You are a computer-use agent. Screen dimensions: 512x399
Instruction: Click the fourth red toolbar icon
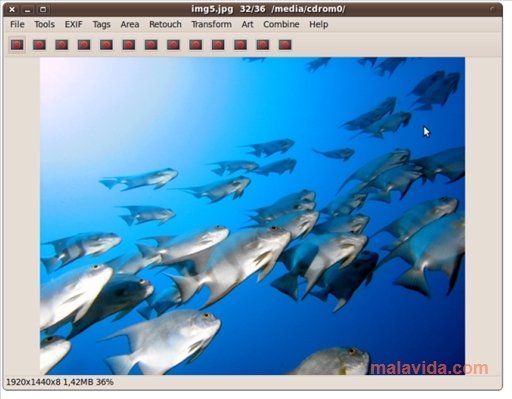[x=84, y=45]
